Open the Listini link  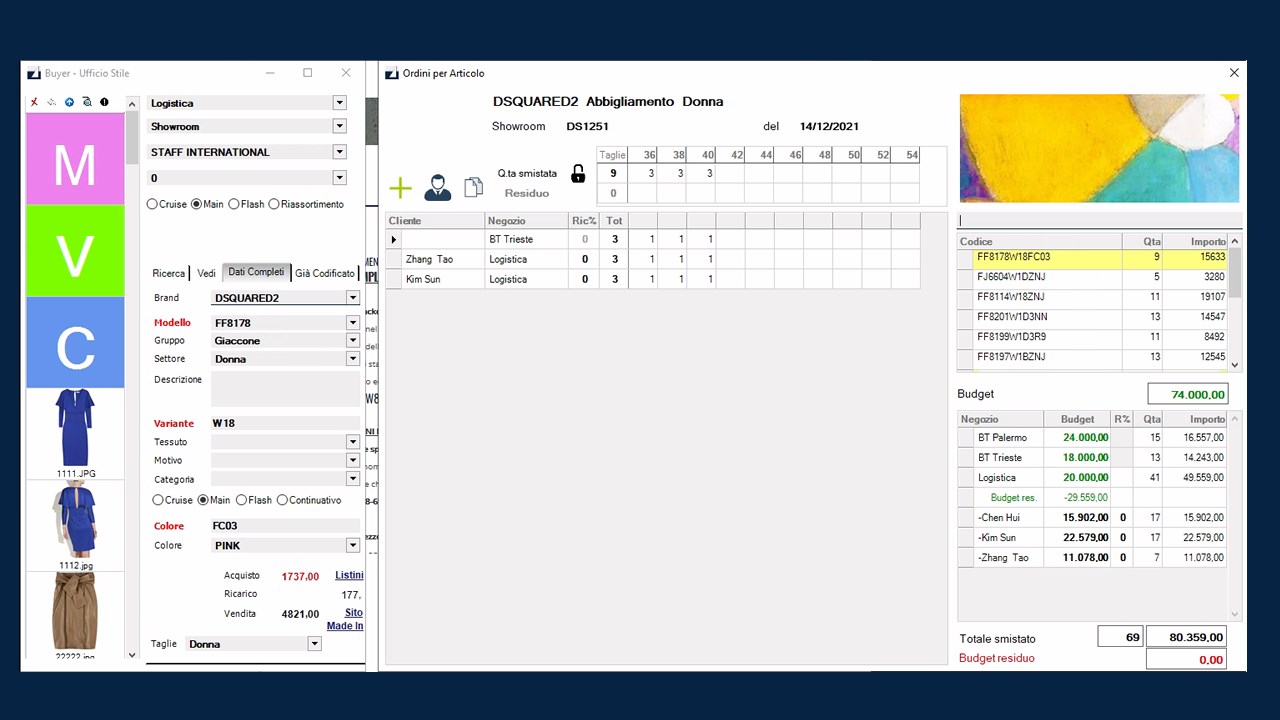349,575
